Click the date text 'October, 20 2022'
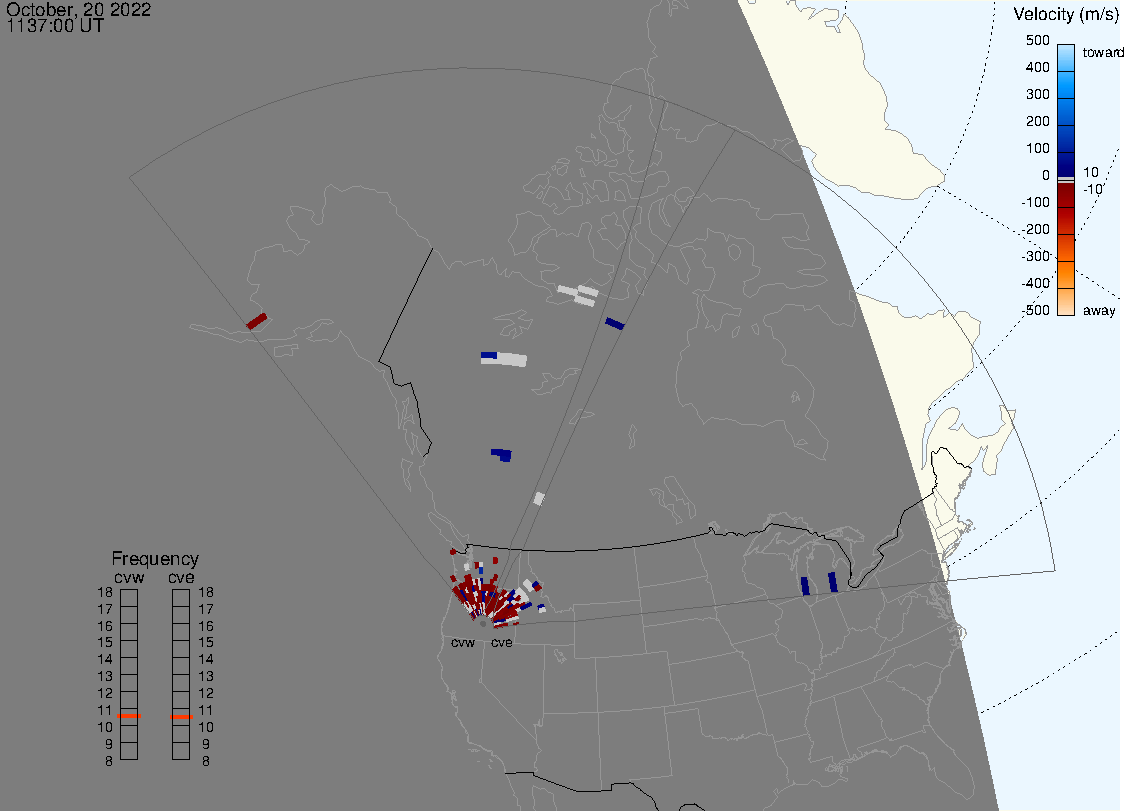Screen dimensions: 1124x811 click(78, 9)
